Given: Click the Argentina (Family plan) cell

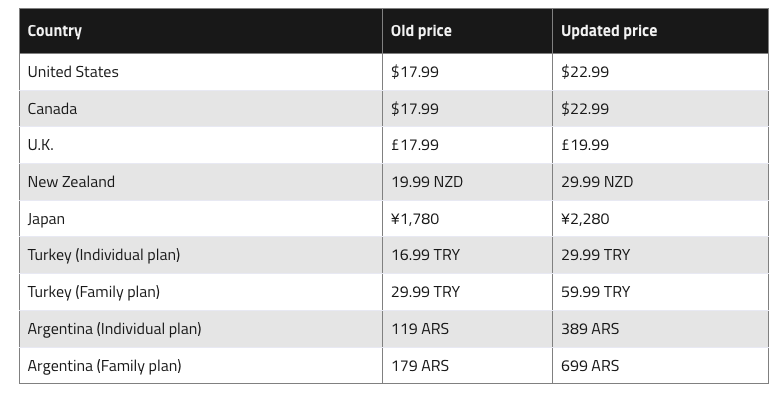Looking at the screenshot, I should [201, 366].
